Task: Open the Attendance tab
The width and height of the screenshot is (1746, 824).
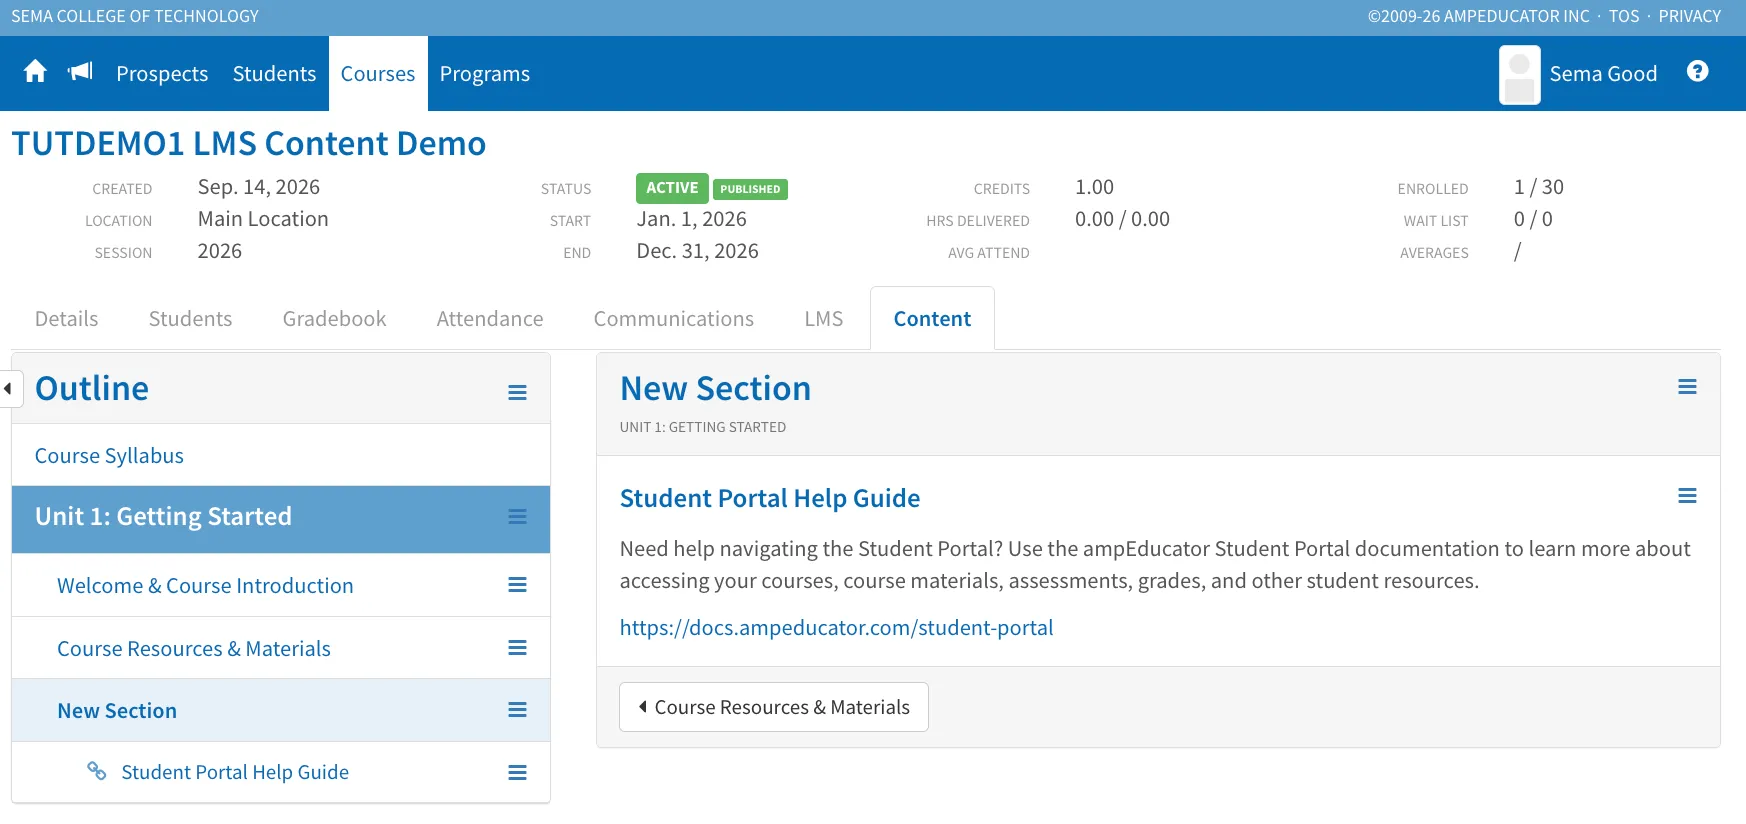Action: [x=490, y=319]
